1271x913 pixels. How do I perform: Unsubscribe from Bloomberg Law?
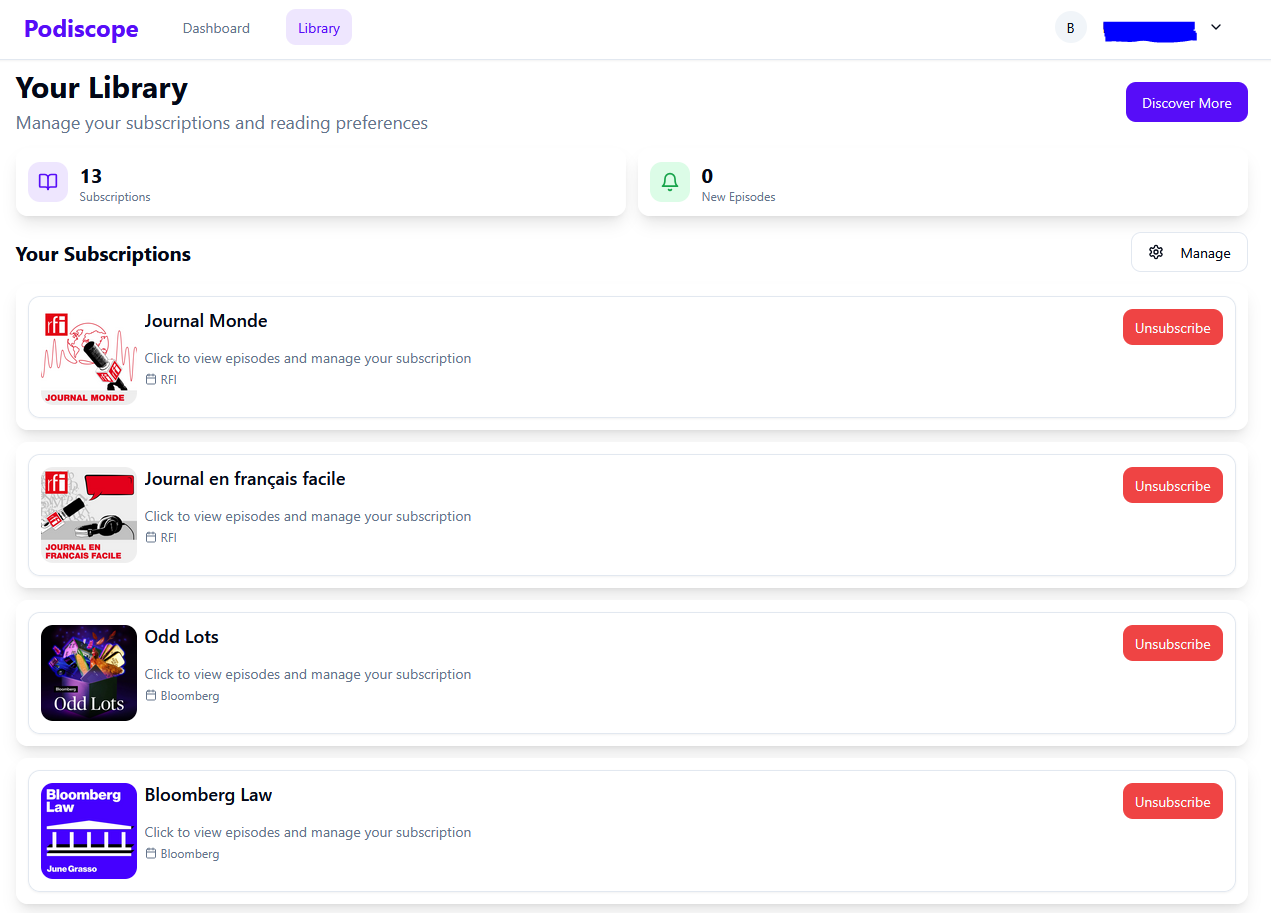[1172, 802]
